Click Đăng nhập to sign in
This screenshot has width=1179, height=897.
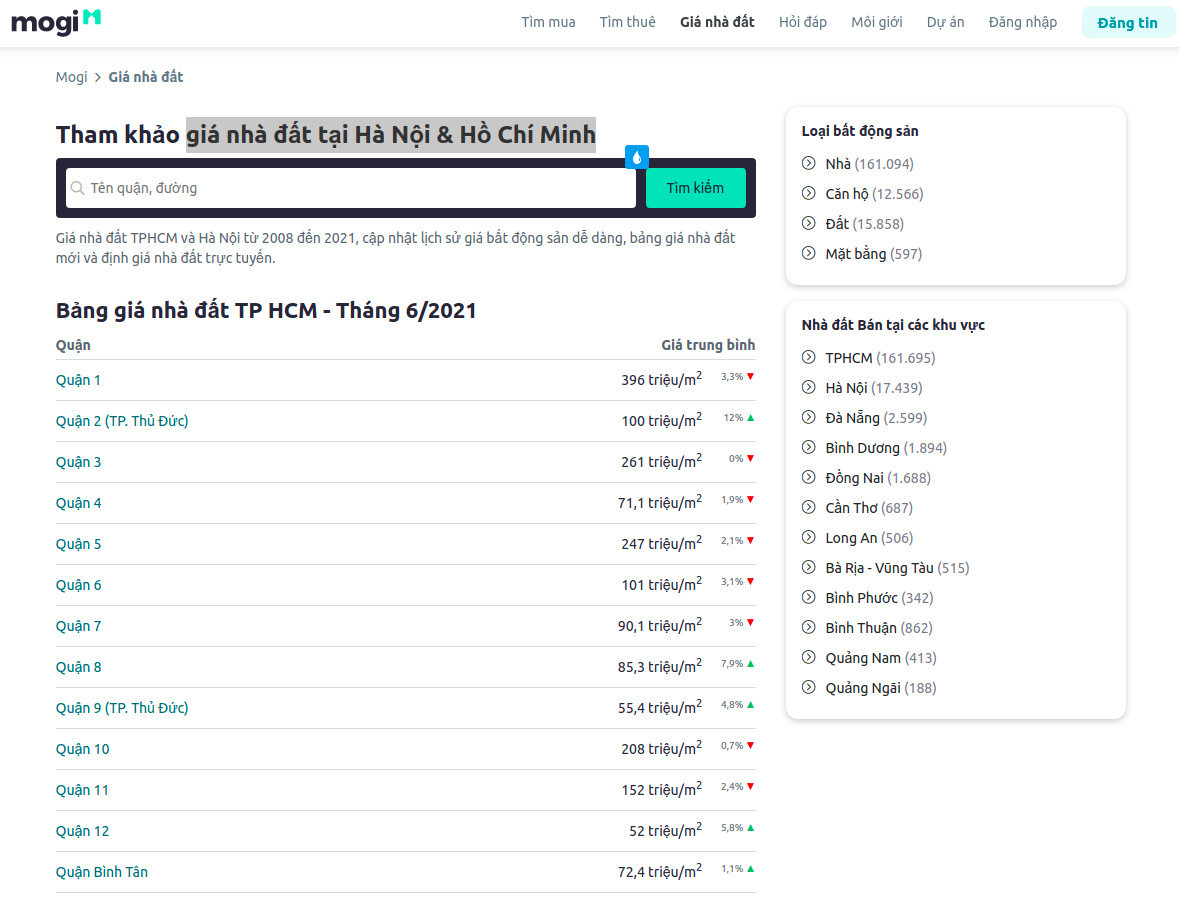1023,23
